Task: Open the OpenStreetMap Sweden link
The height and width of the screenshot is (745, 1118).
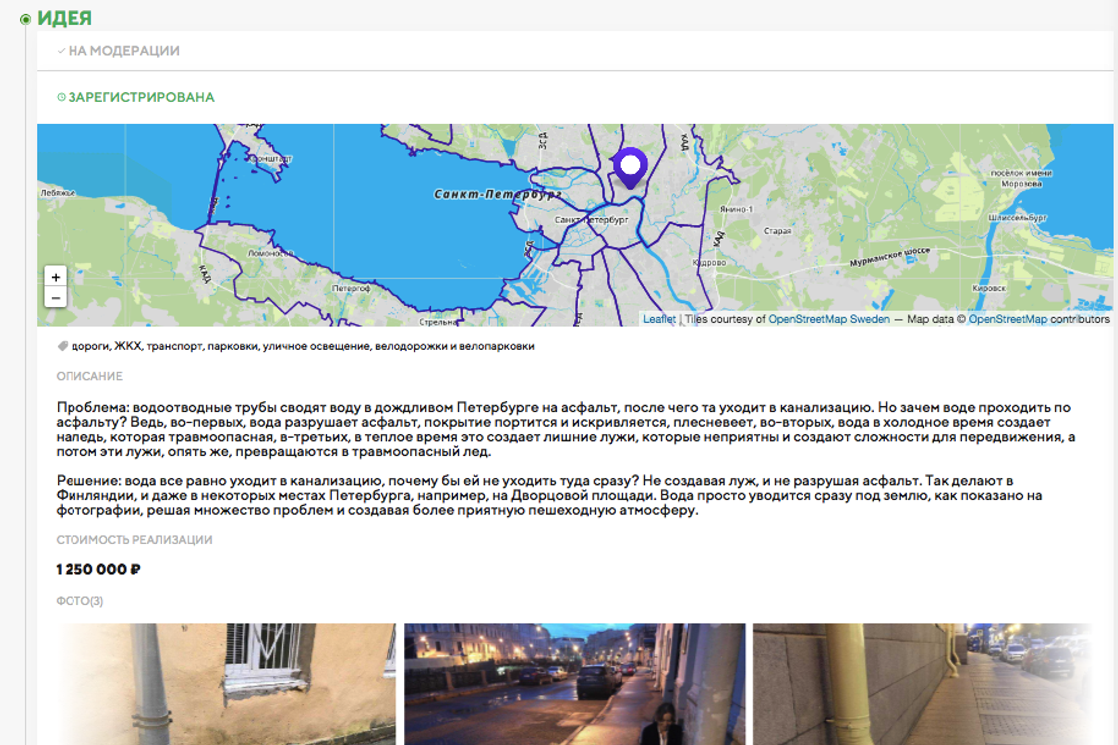Action: 828,320
